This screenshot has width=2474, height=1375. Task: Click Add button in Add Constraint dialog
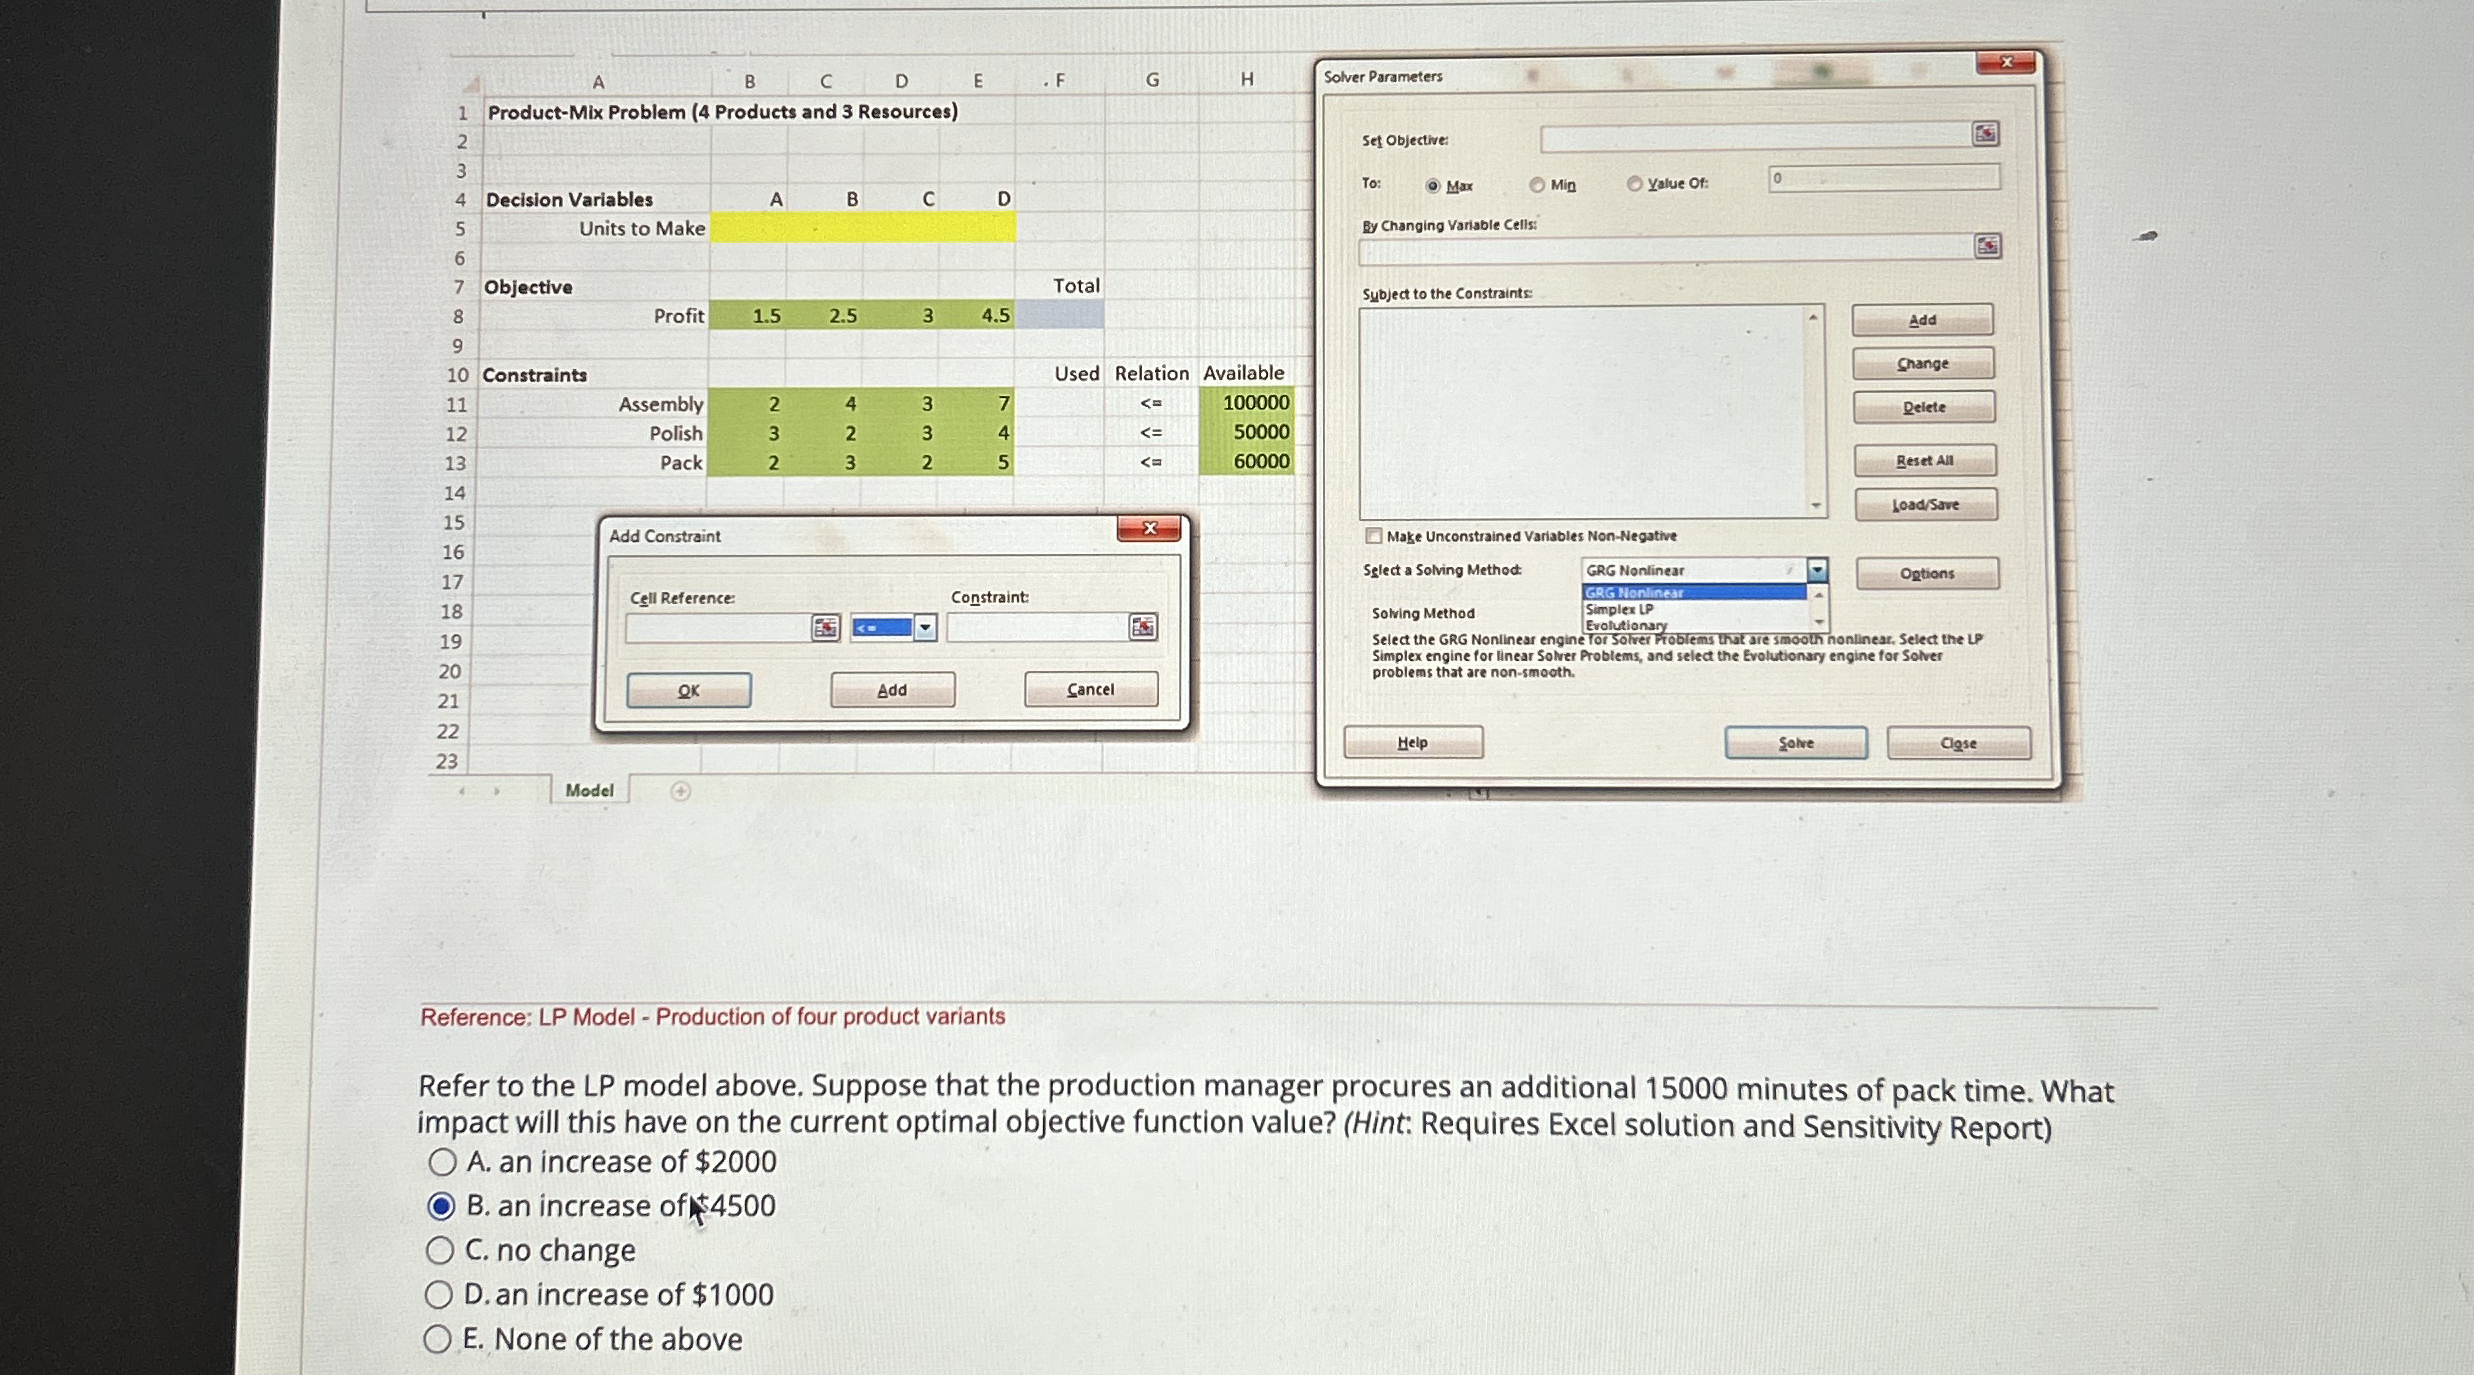[x=892, y=690]
